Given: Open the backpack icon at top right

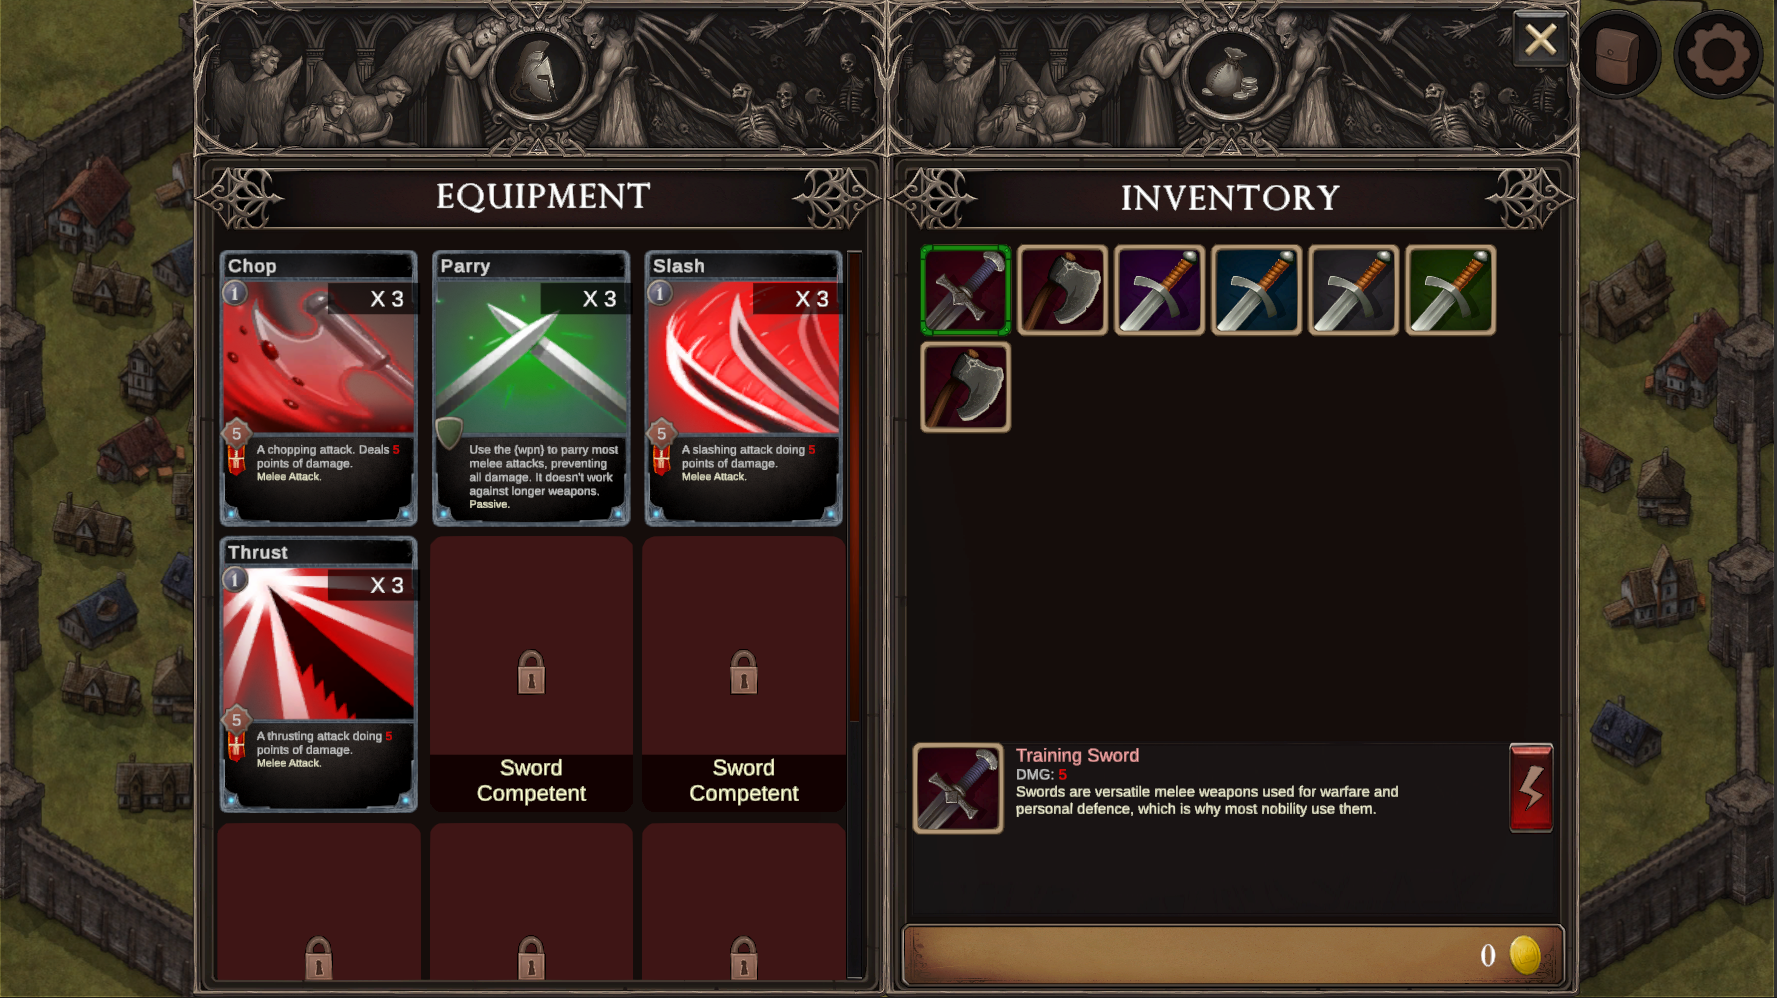Looking at the screenshot, I should coord(1617,55).
